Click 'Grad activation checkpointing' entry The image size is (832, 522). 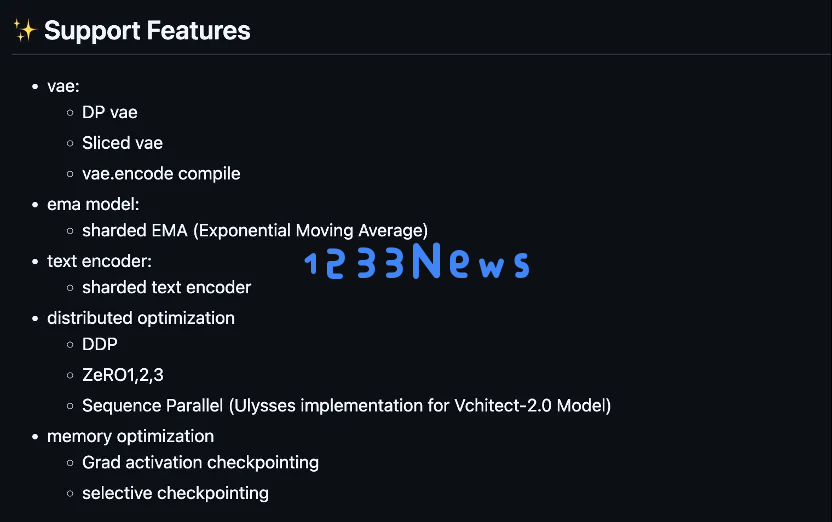201,463
